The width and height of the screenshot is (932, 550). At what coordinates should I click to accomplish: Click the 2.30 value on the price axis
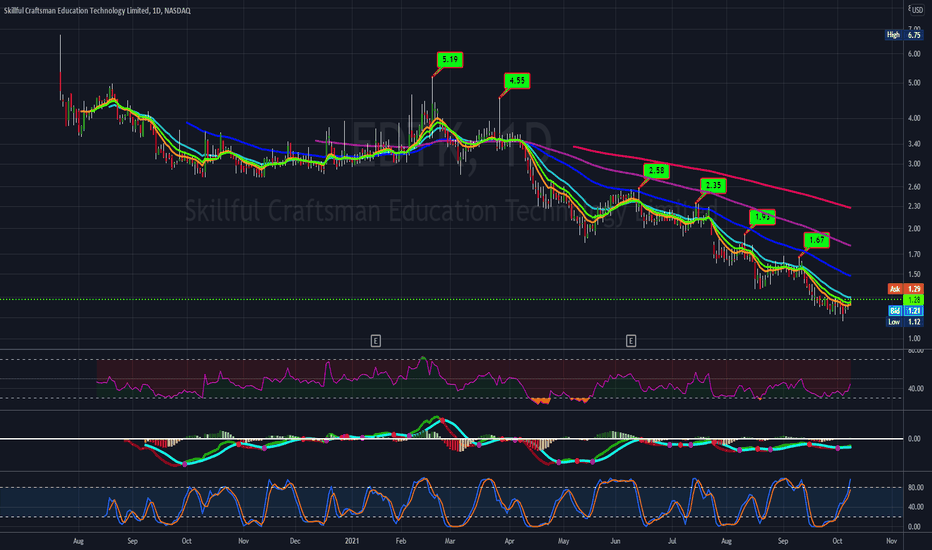click(x=914, y=206)
